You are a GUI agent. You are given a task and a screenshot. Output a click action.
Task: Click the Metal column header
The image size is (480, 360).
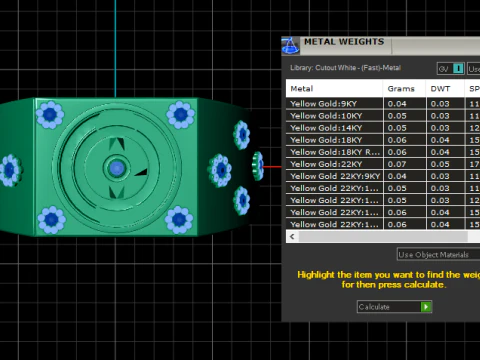tap(334, 89)
